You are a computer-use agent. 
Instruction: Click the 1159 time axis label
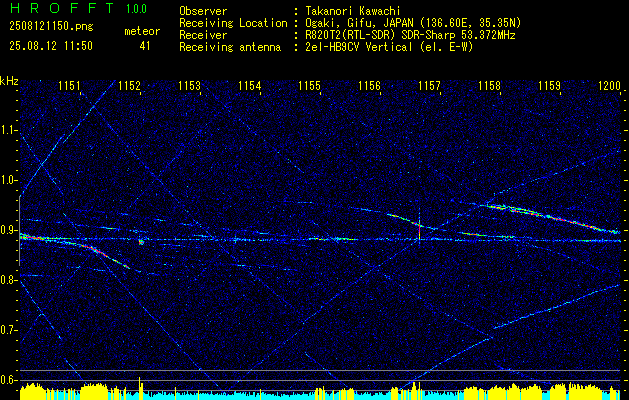(550, 85)
